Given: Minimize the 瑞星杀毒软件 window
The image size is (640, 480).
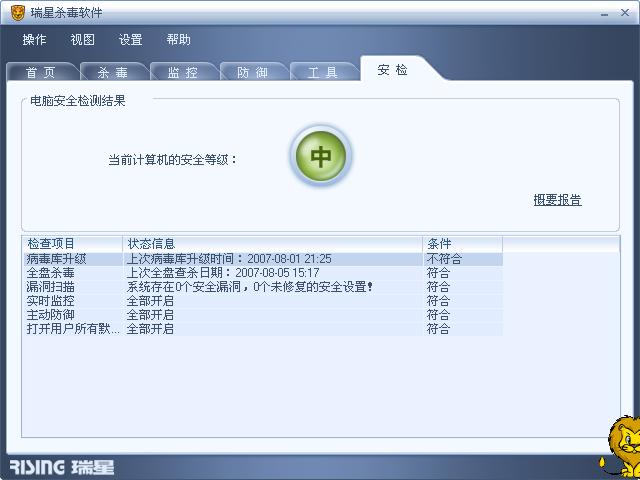Looking at the screenshot, I should point(605,14).
